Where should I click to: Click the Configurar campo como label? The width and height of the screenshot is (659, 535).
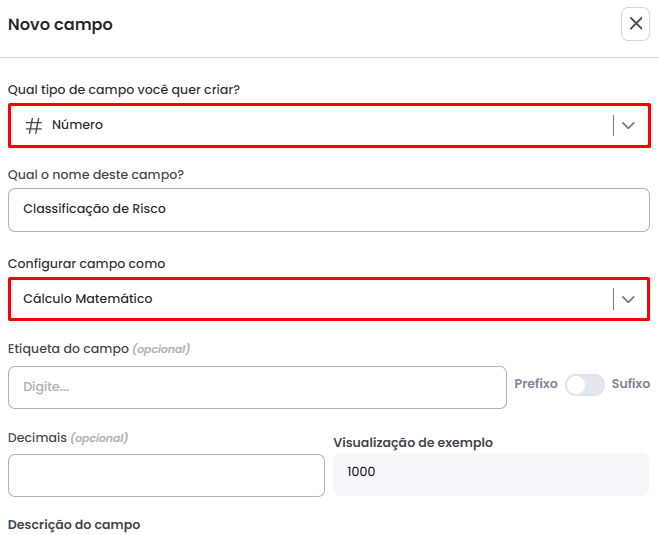87,264
